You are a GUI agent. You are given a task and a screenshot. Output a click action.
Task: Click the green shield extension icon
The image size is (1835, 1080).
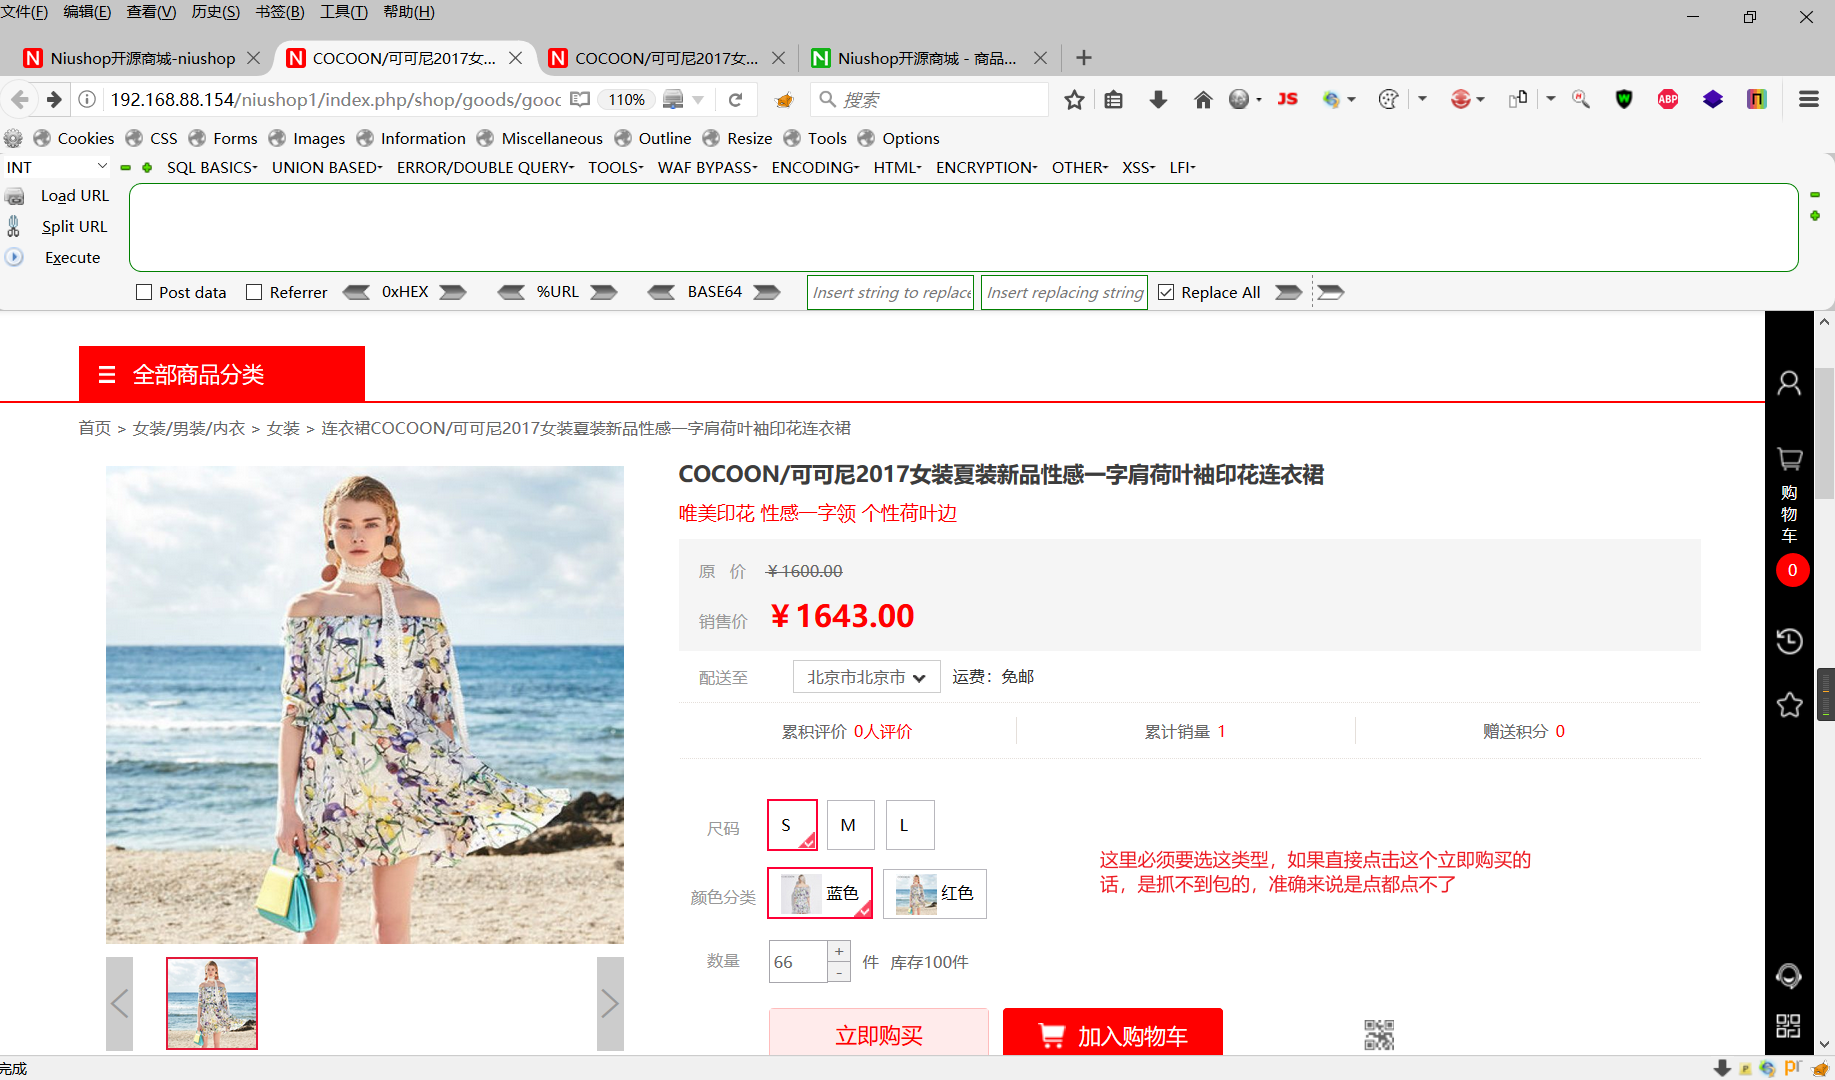coord(1624,99)
